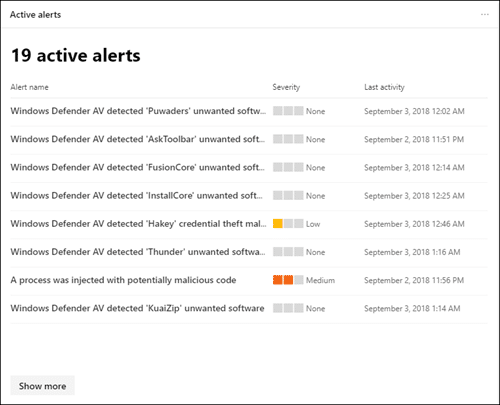Screen dimensions: 500x405
Task: Select the September 3, 2018 1:14 AM timestamp
Action: click(412, 308)
